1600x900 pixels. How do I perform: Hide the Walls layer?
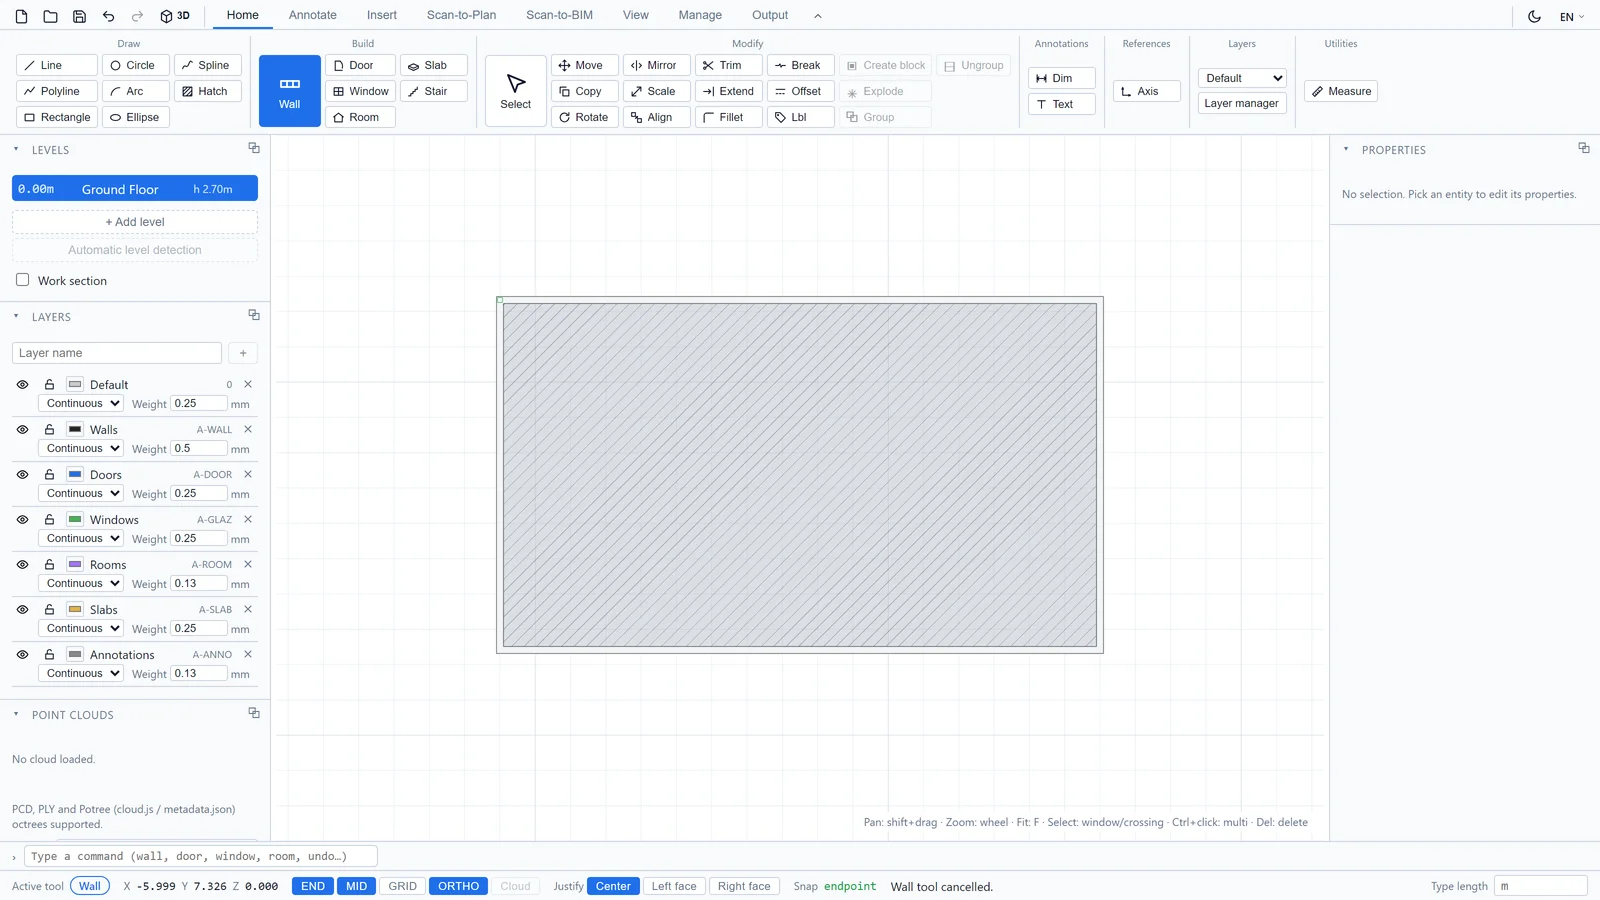tap(22, 429)
